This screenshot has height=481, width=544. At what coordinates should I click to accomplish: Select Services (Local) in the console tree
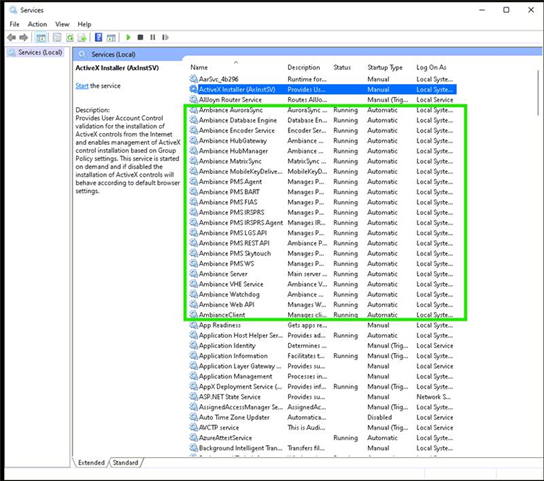[x=36, y=52]
